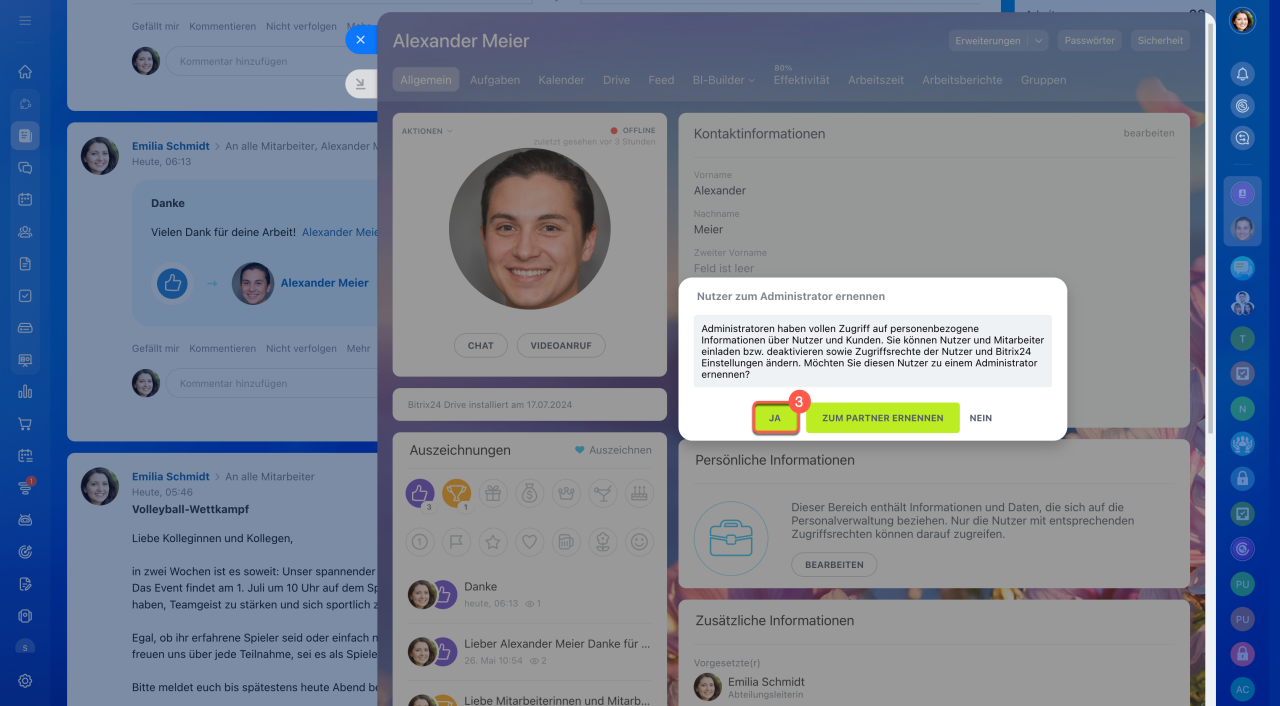Switch to the Gruppen tab in profile

tap(1043, 80)
